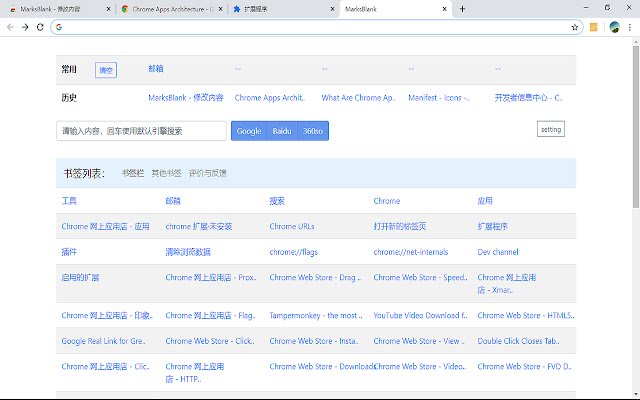640x400 pixels.
Task: Open Tampermonkey - the most.. bookmark
Action: (316, 316)
